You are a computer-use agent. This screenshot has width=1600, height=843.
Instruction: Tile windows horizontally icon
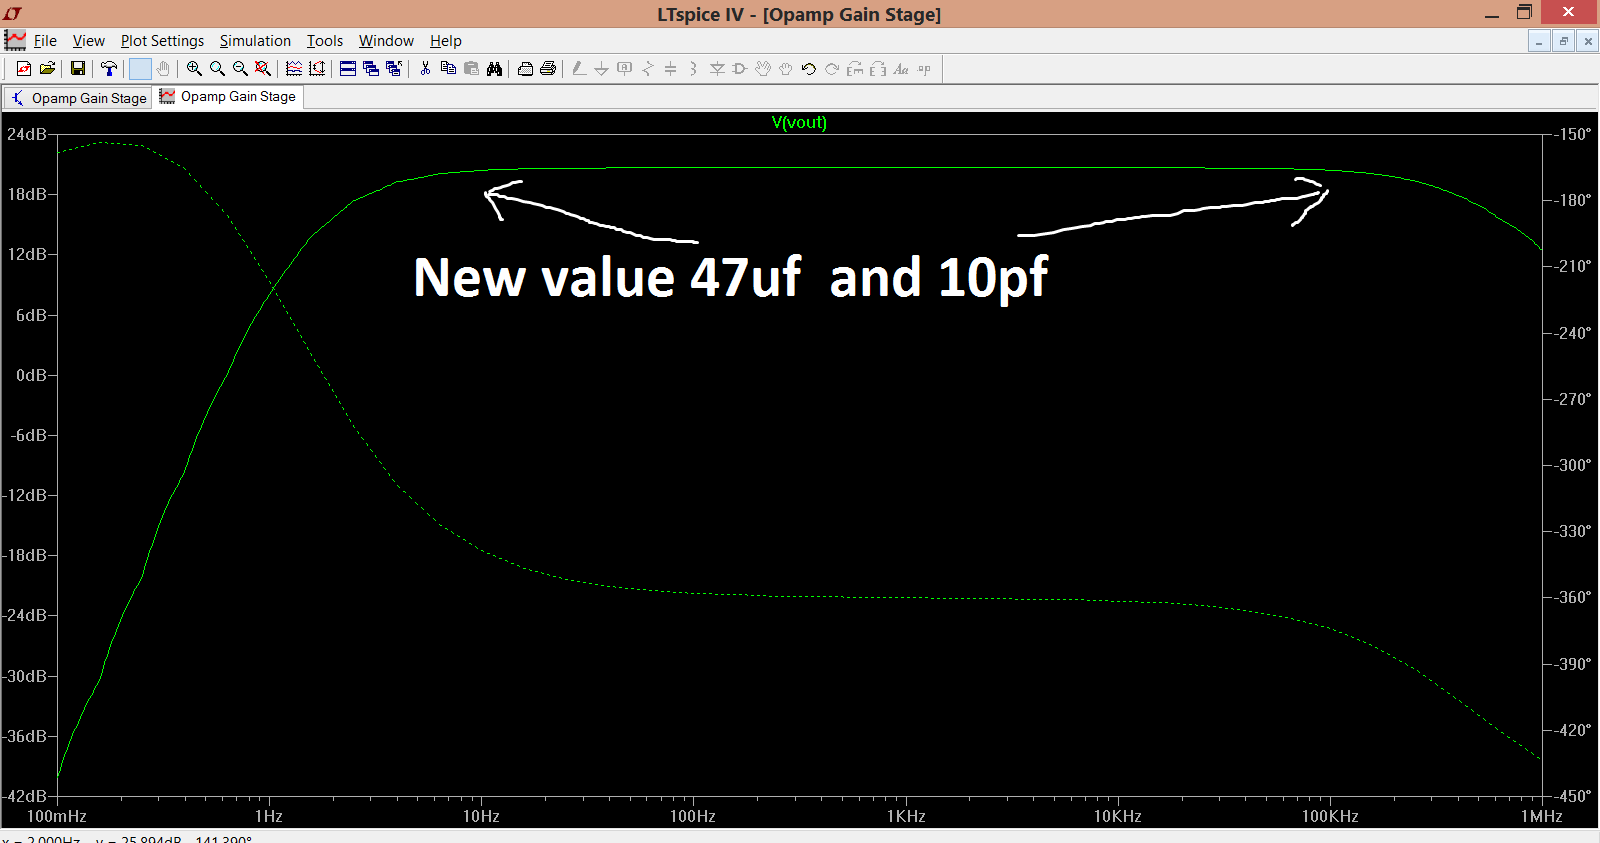pyautogui.click(x=348, y=68)
